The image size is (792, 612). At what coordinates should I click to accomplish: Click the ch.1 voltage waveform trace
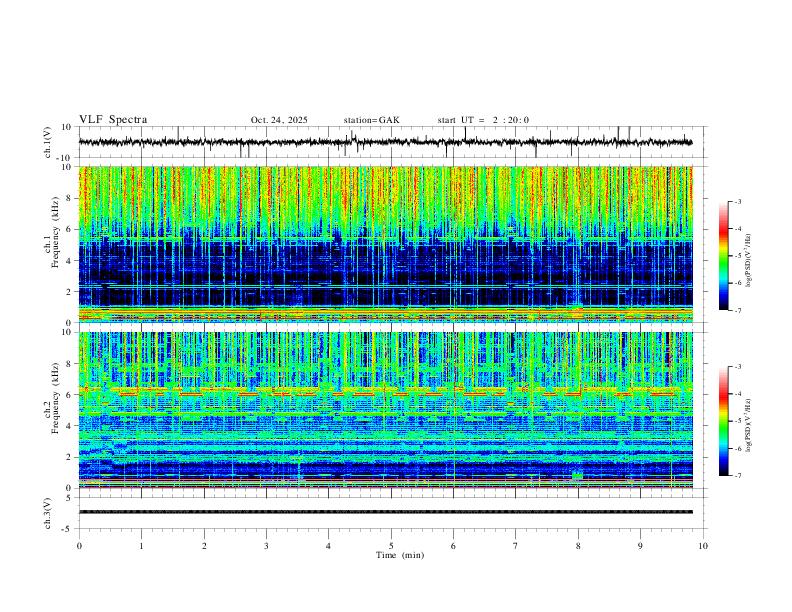[x=385, y=142]
